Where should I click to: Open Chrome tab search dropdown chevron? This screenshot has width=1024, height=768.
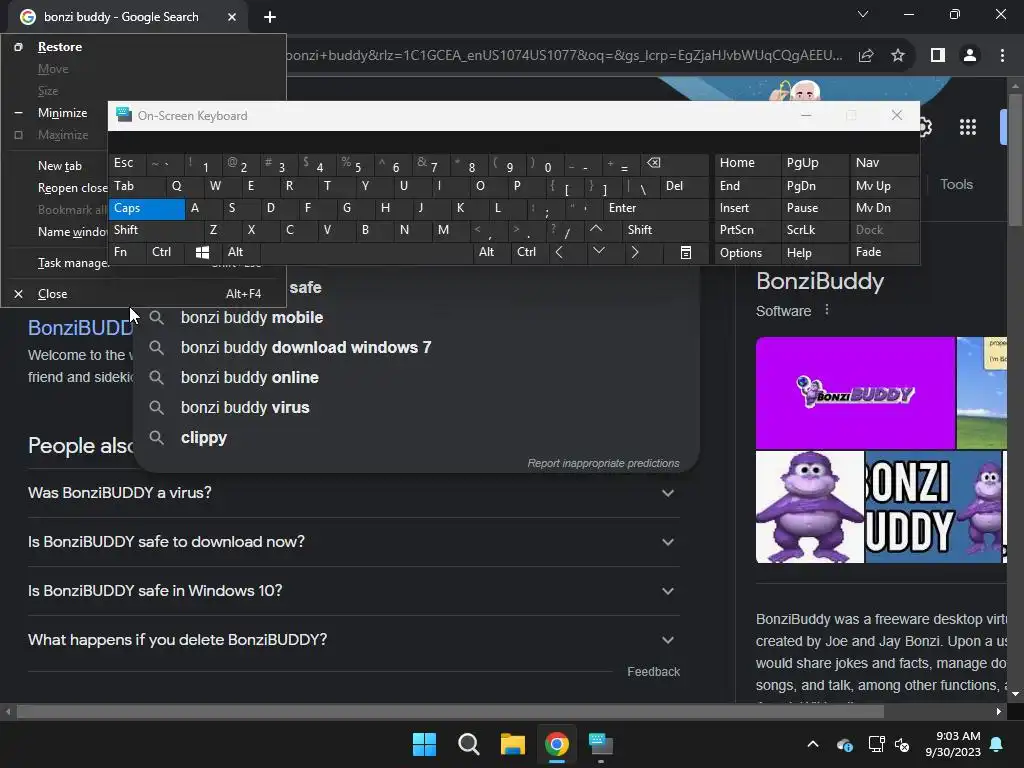point(863,14)
